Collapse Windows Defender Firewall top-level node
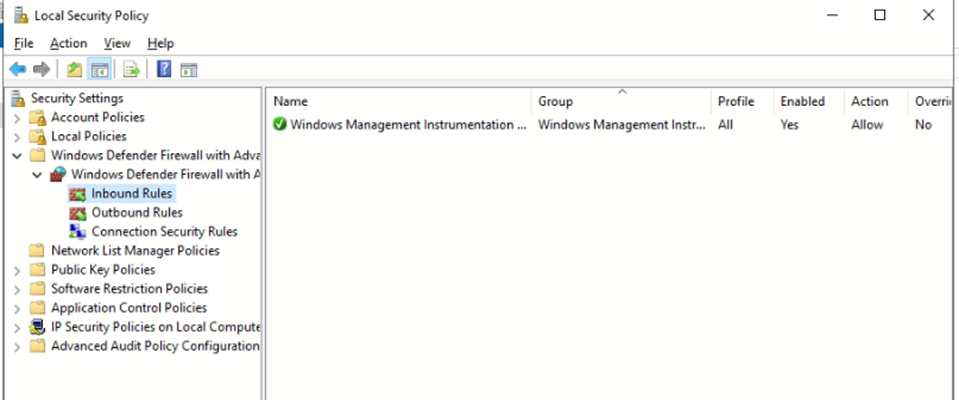959x400 pixels. 17,156
